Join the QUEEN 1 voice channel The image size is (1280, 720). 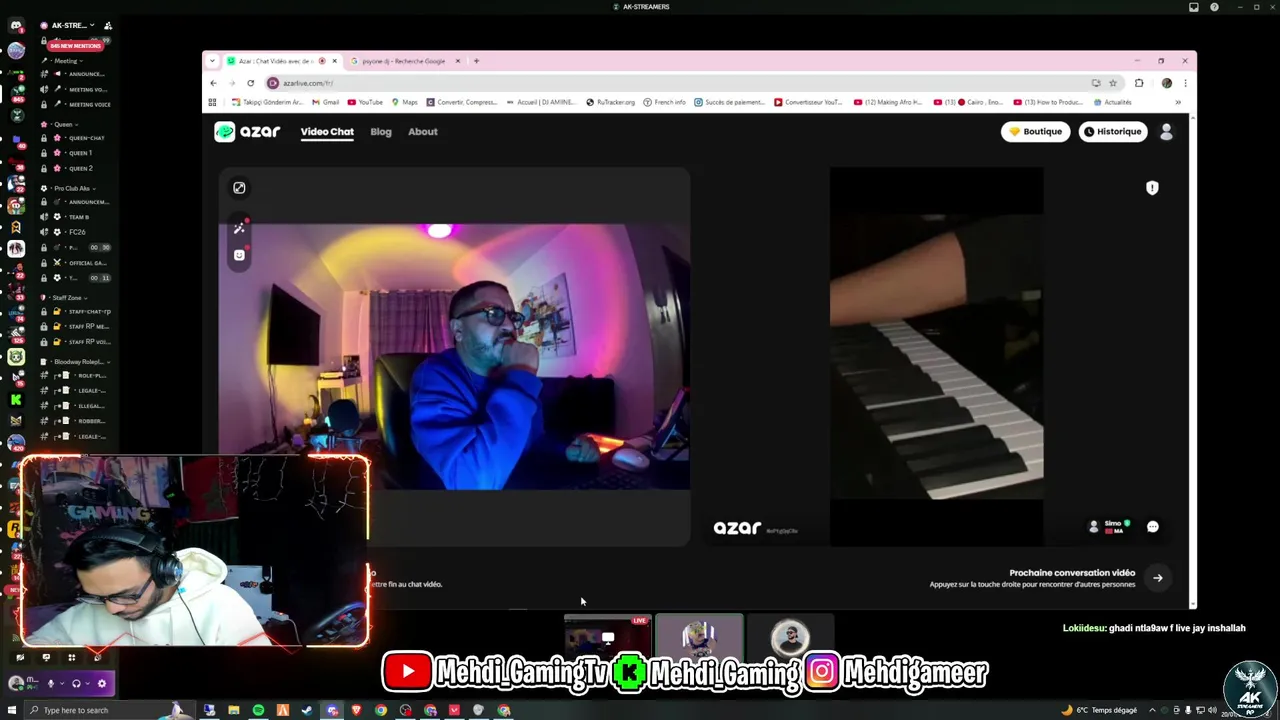[76, 153]
